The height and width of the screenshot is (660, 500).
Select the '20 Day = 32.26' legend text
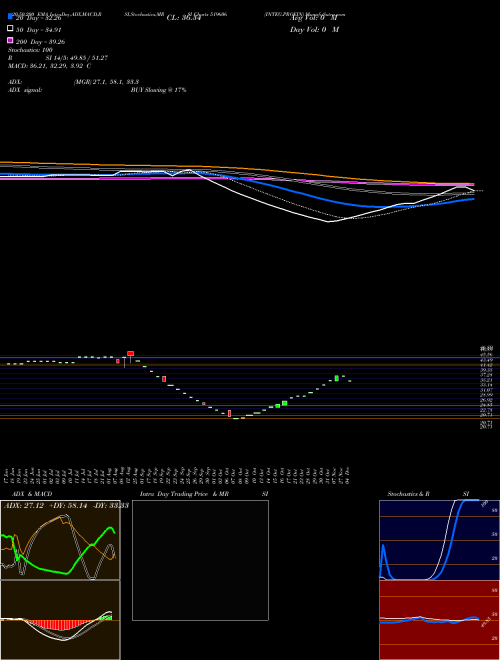[x=38, y=18]
